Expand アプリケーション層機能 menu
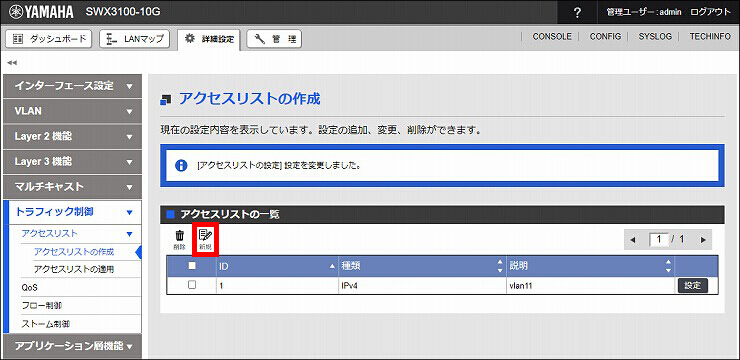 (x=72, y=346)
